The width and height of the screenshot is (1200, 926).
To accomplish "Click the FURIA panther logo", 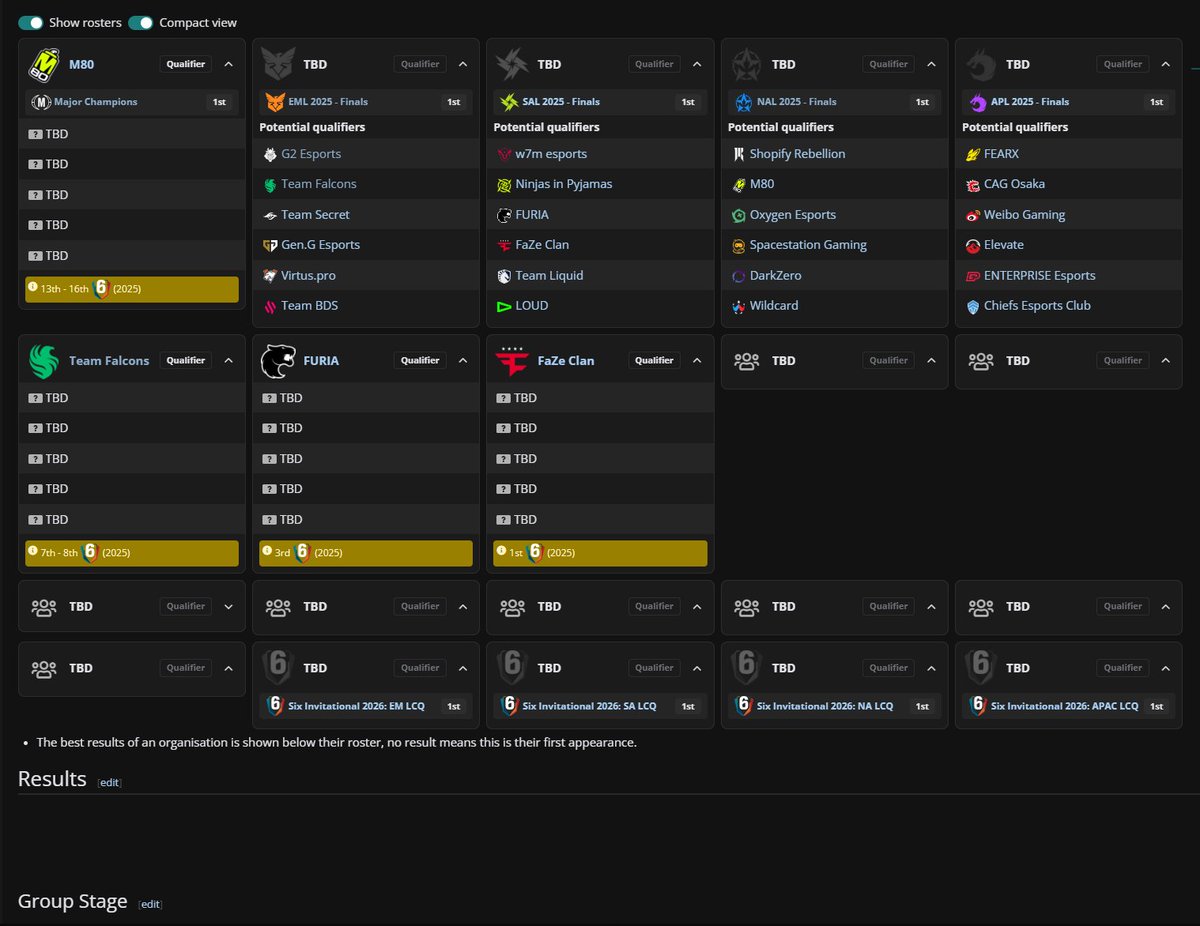I will pyautogui.click(x=278, y=360).
